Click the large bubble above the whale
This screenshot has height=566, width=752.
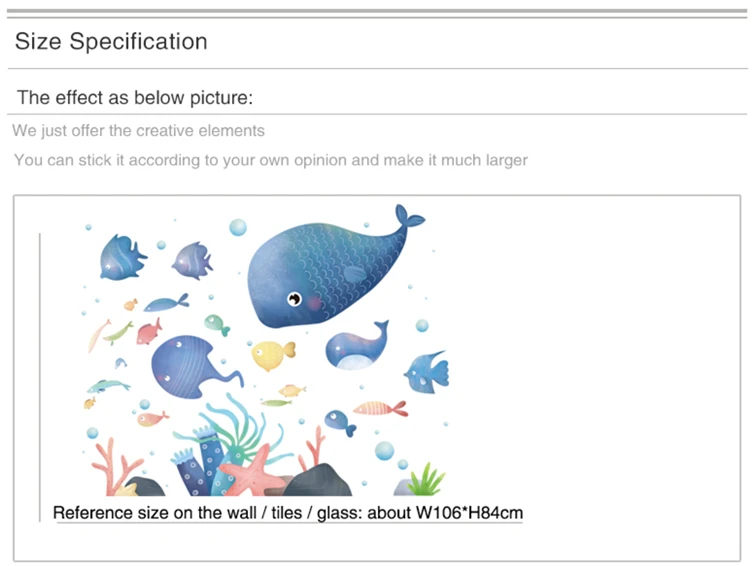[x=238, y=227]
